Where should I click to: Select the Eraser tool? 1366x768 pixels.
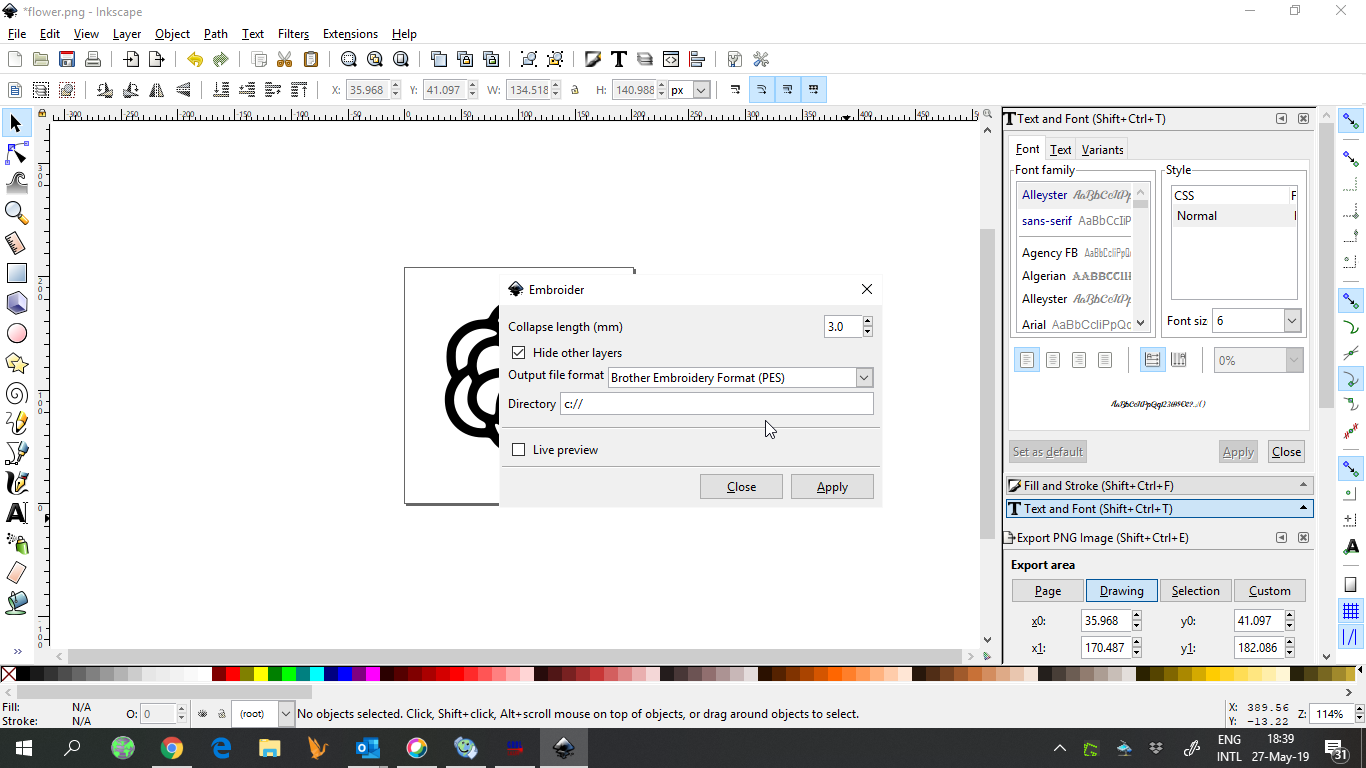(16, 573)
